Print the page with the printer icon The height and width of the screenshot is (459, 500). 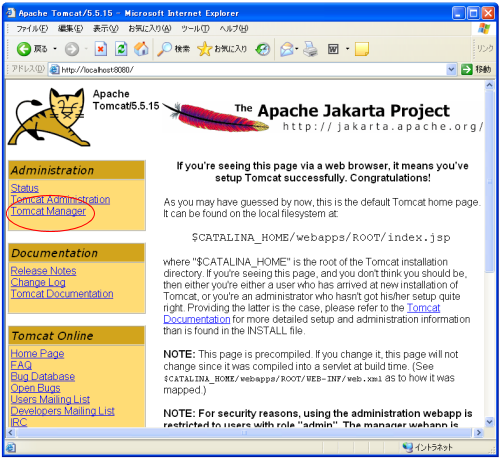[x=310, y=49]
